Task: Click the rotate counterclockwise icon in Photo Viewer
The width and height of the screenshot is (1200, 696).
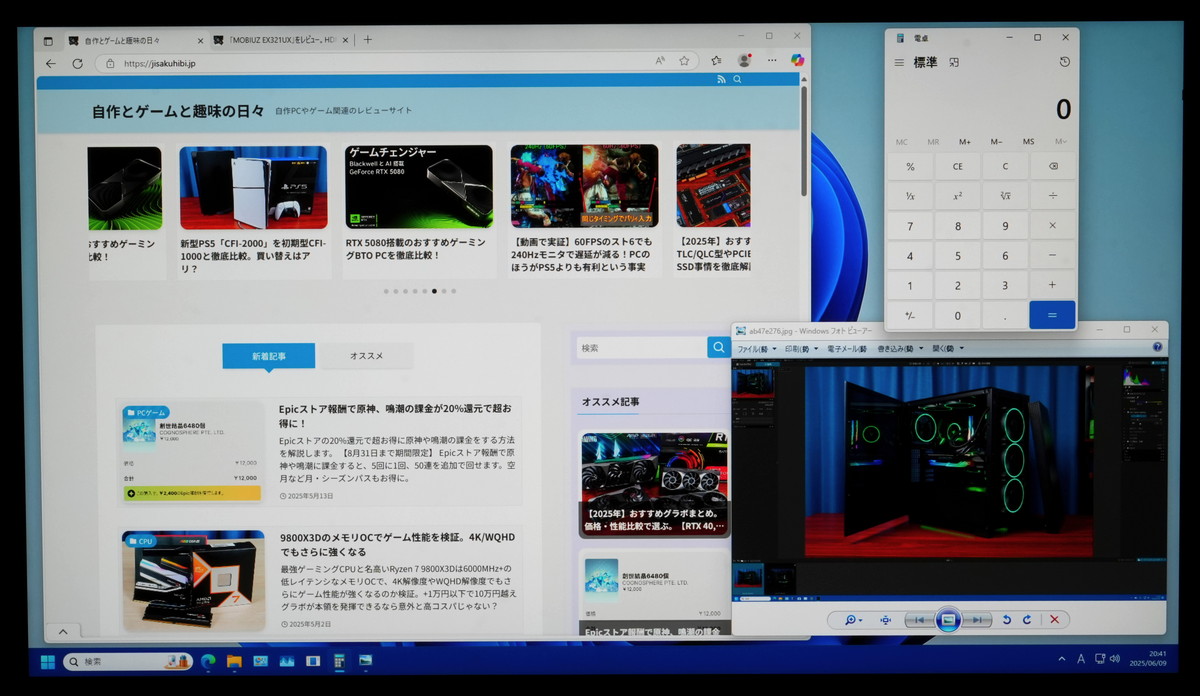Action: [1006, 620]
